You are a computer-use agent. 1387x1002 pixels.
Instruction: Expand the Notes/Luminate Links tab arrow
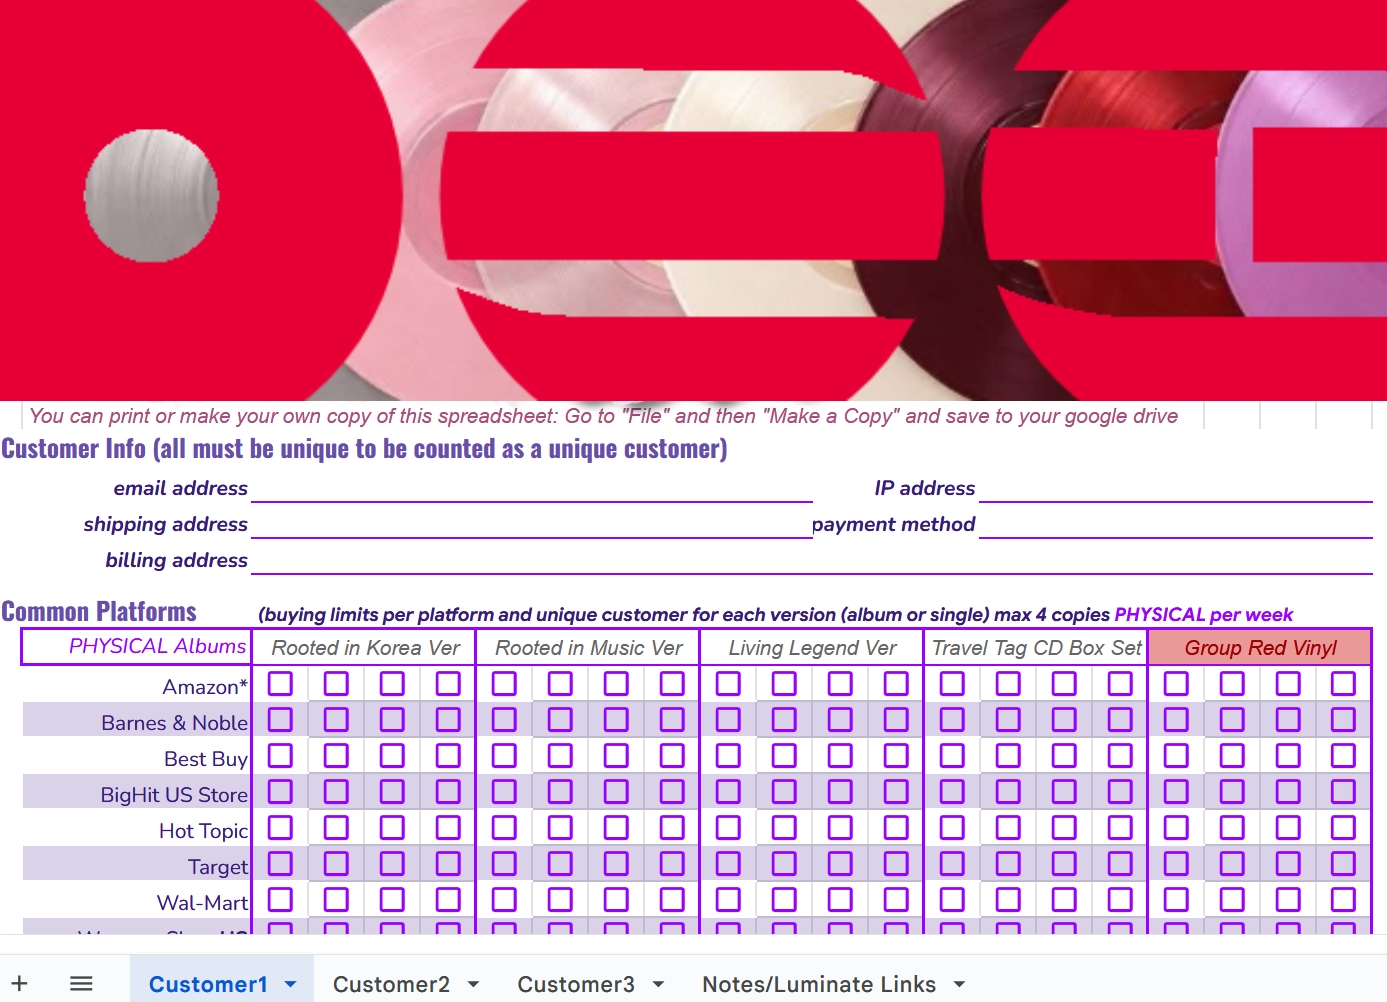[x=959, y=984]
